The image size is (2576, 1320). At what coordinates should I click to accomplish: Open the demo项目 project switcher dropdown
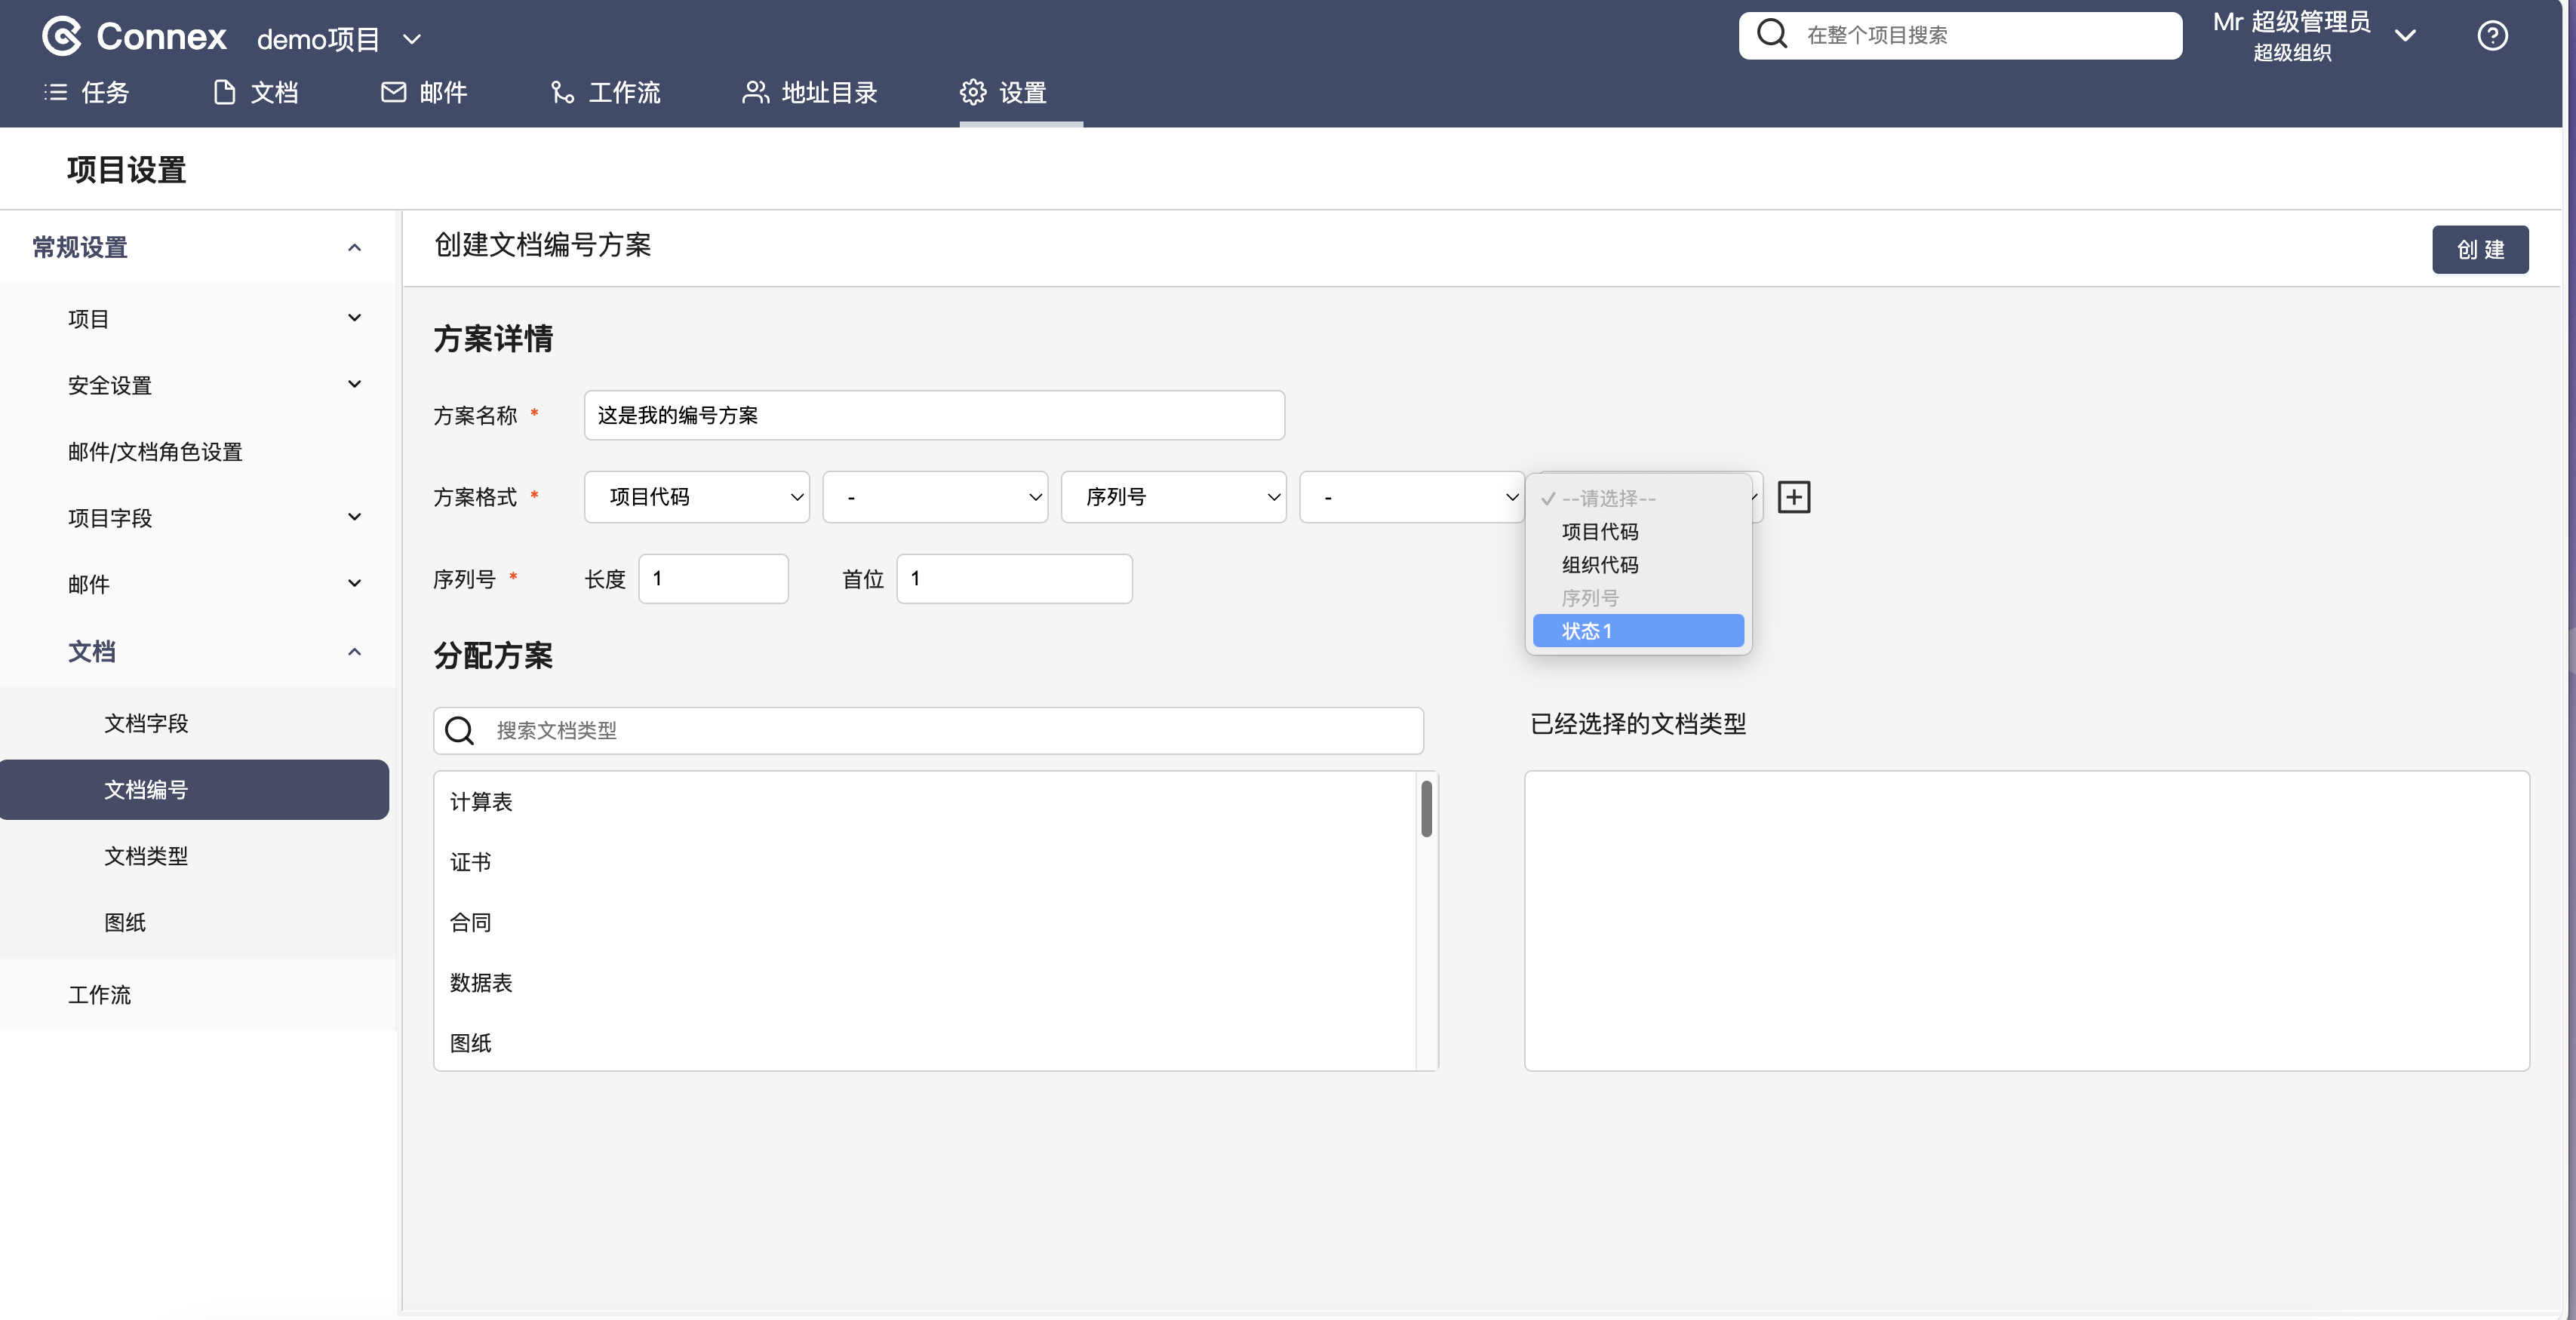coord(340,39)
